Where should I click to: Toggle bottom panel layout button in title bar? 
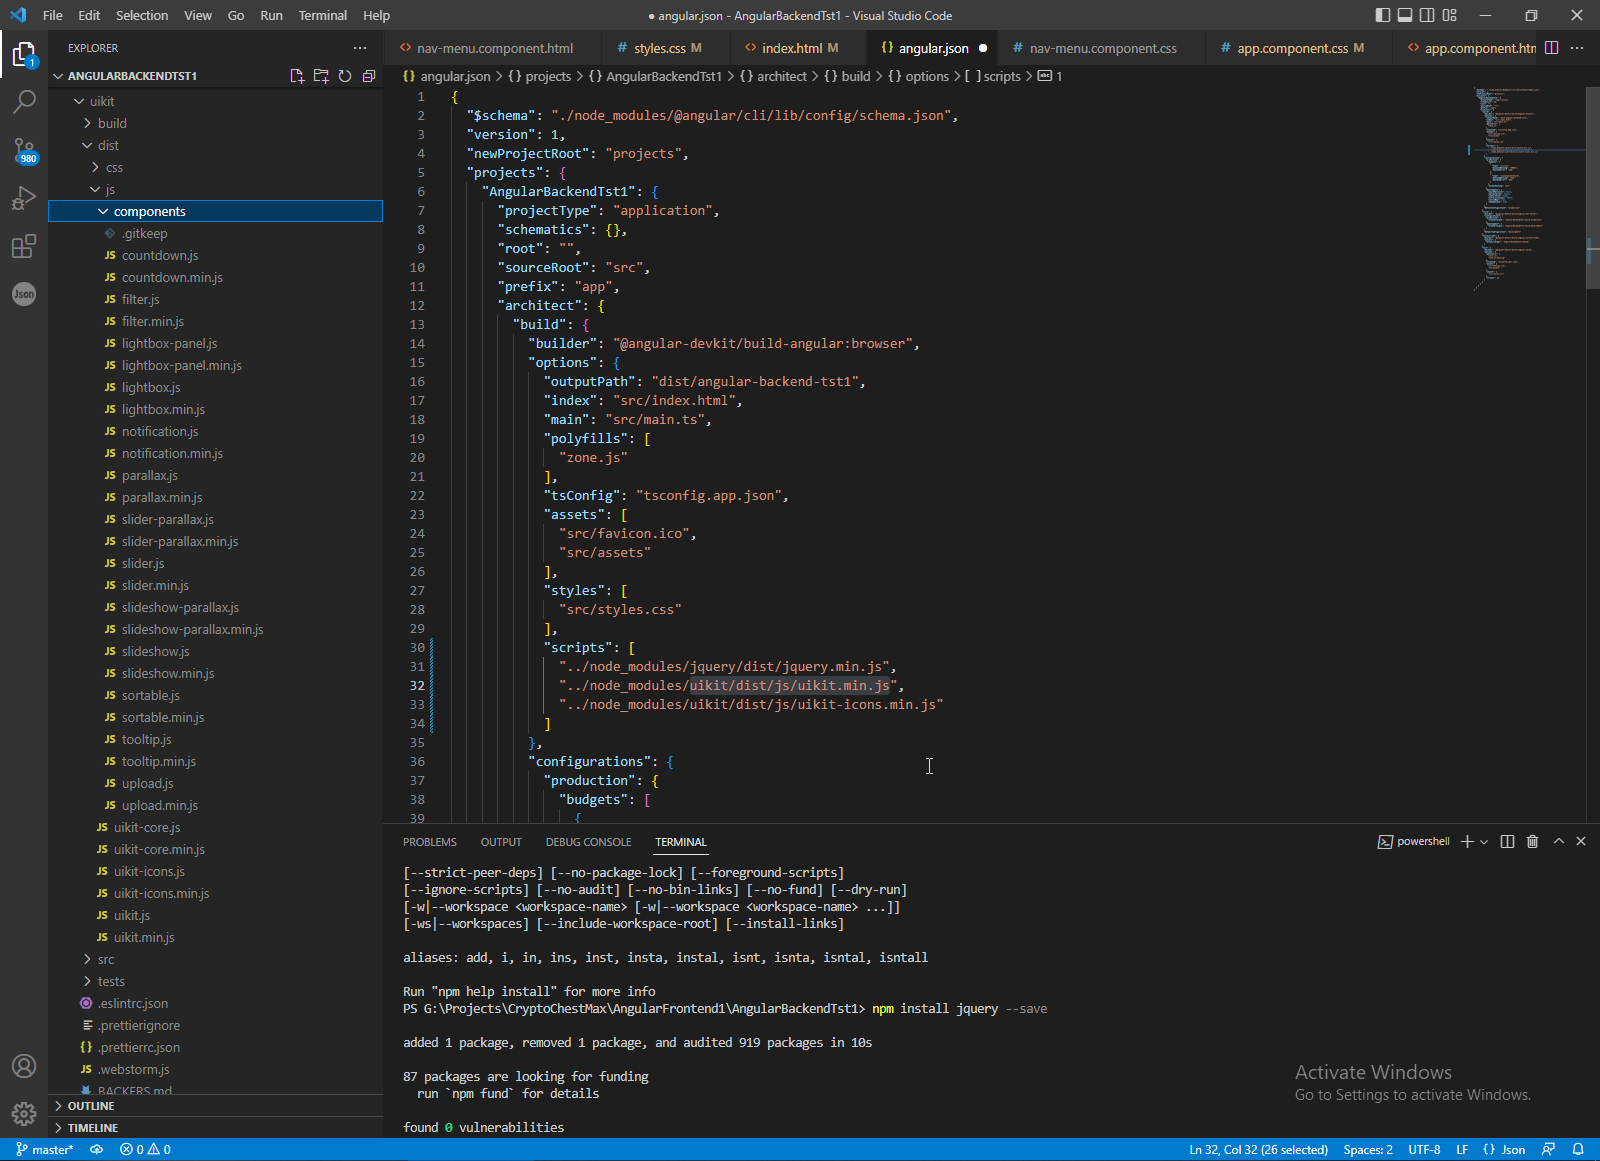1405,15
